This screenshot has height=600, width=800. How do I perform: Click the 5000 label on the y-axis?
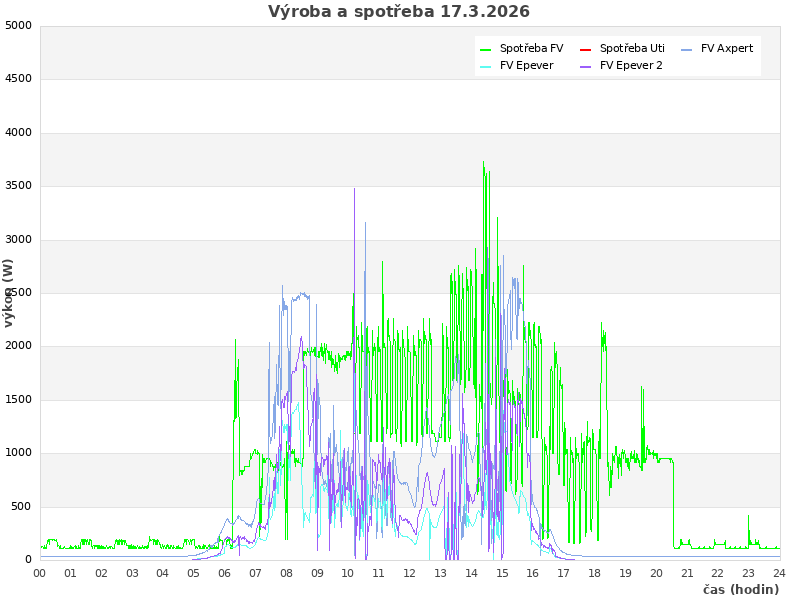click(18, 26)
